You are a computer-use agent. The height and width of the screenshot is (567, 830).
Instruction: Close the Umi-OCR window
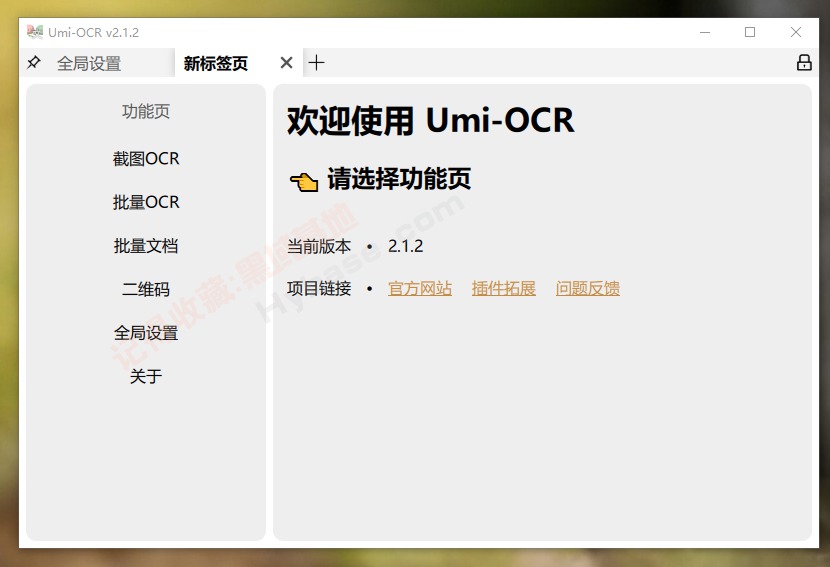[796, 32]
